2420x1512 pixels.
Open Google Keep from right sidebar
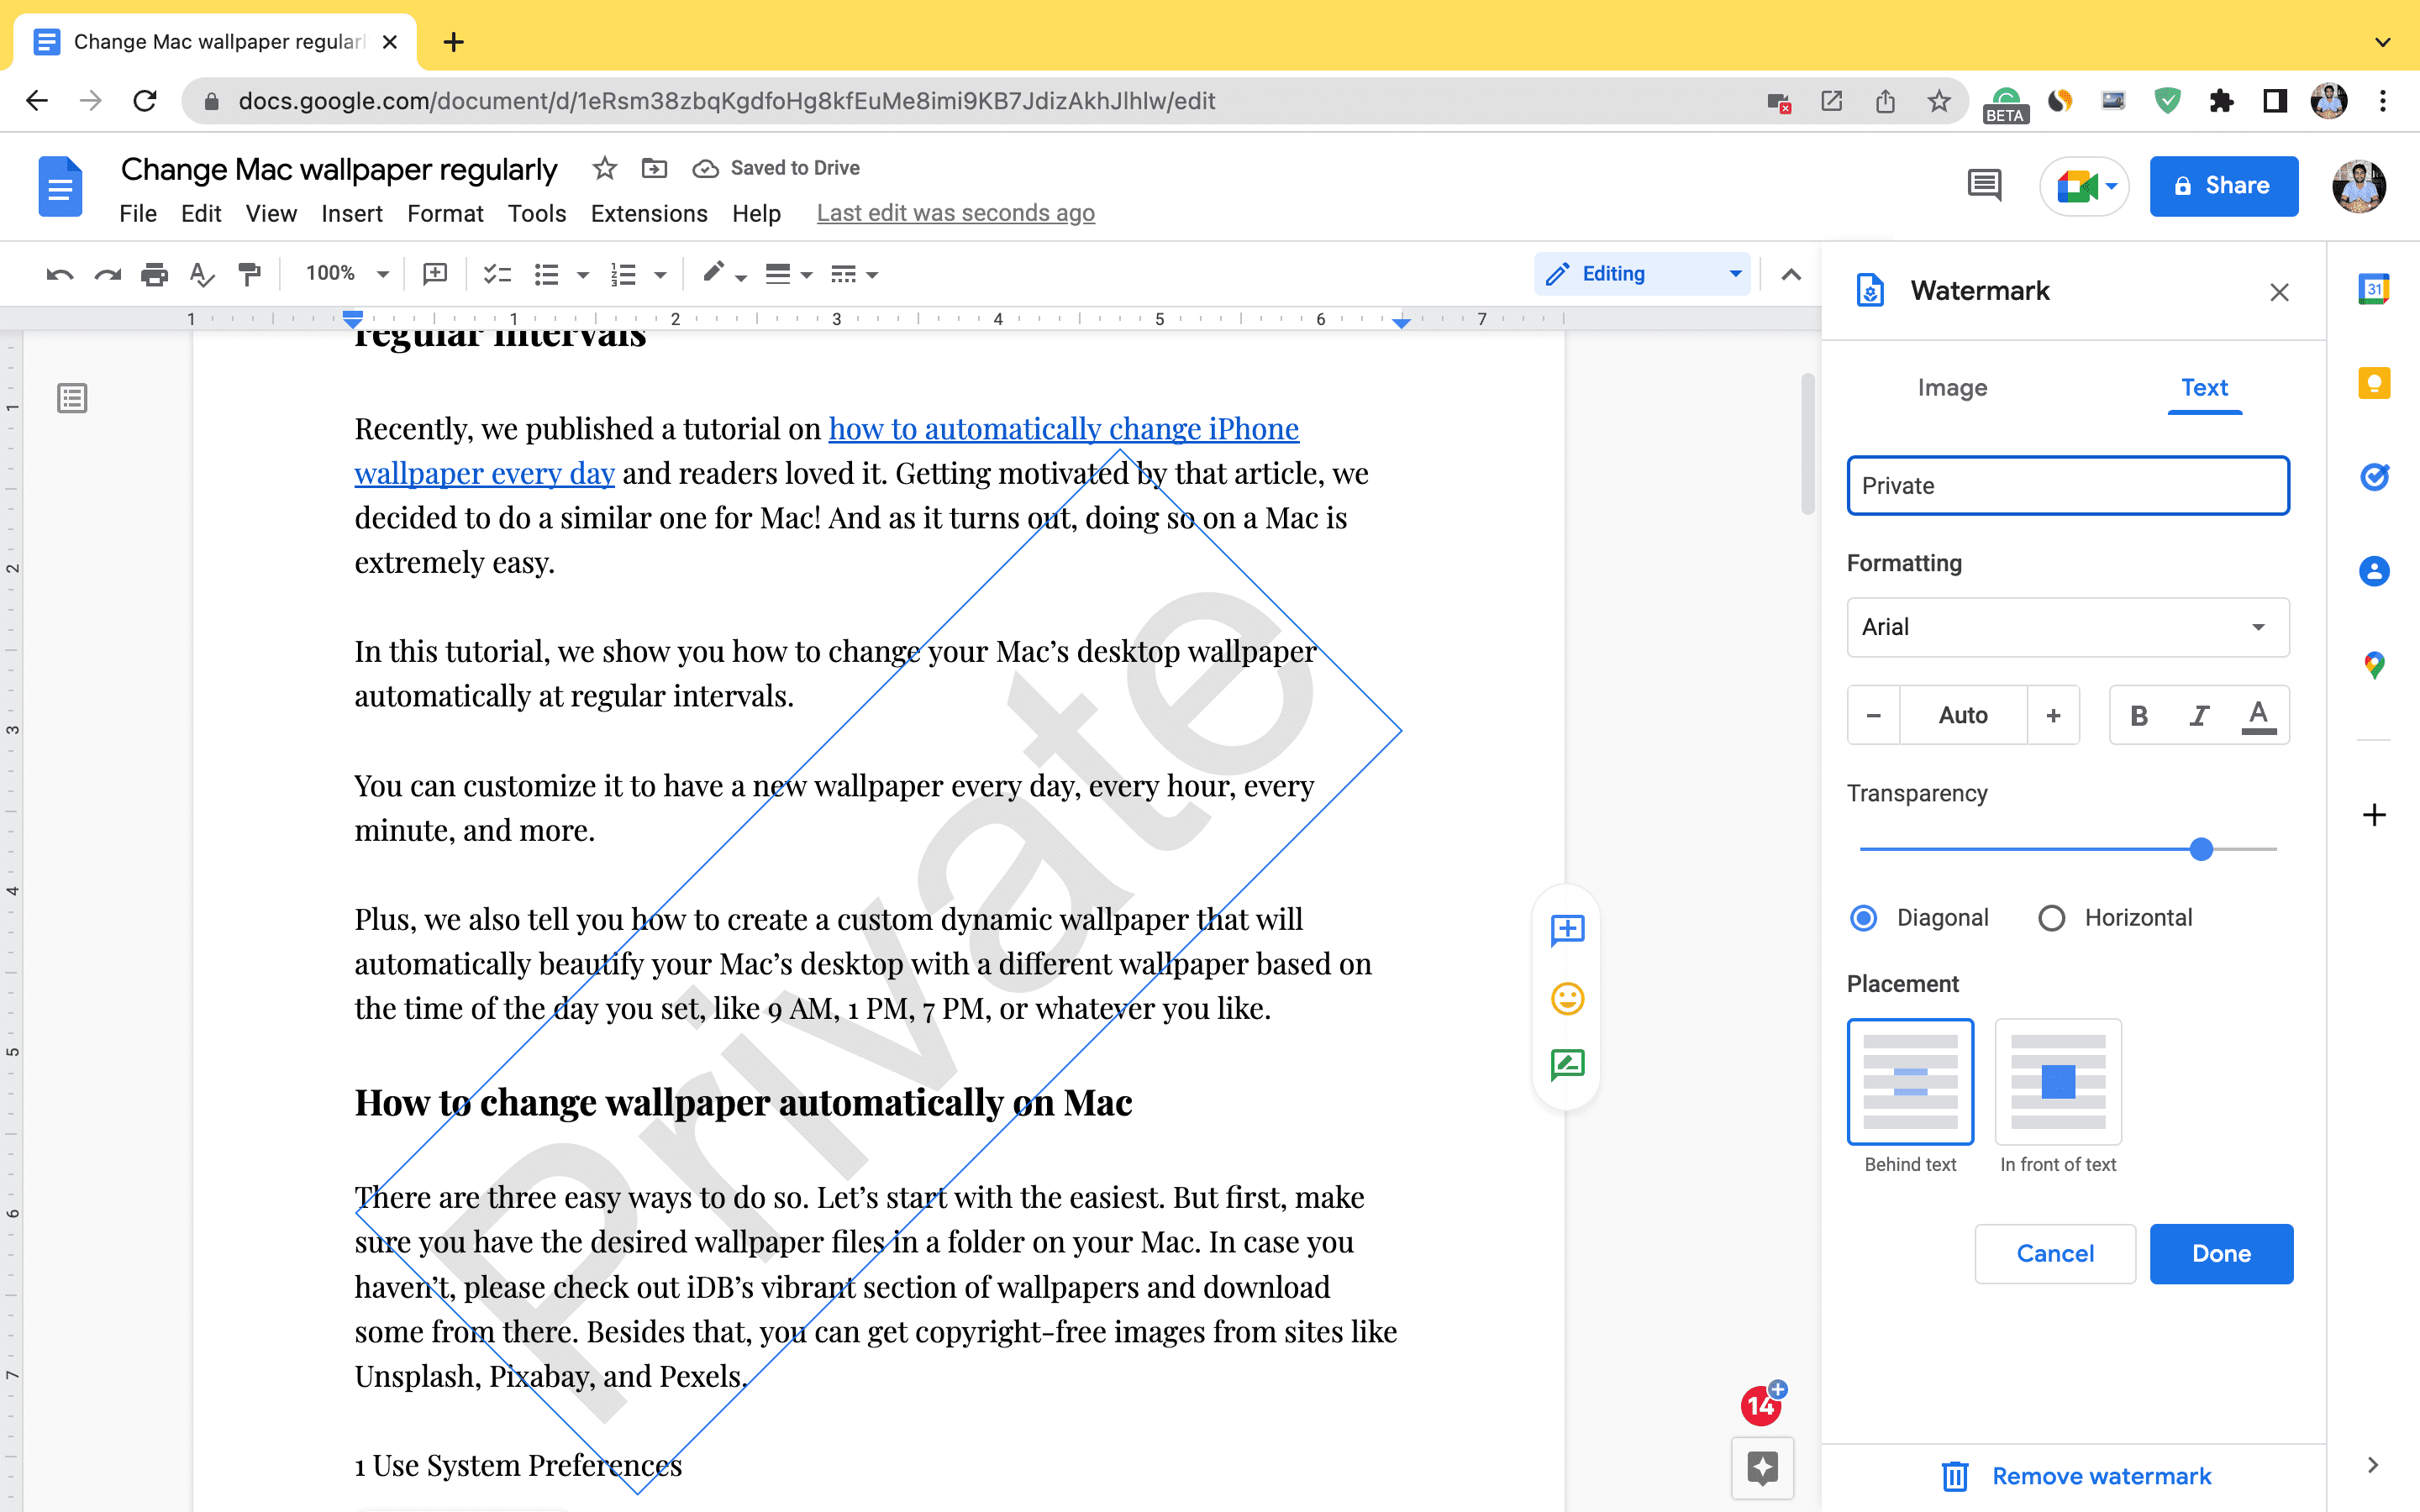(2374, 383)
